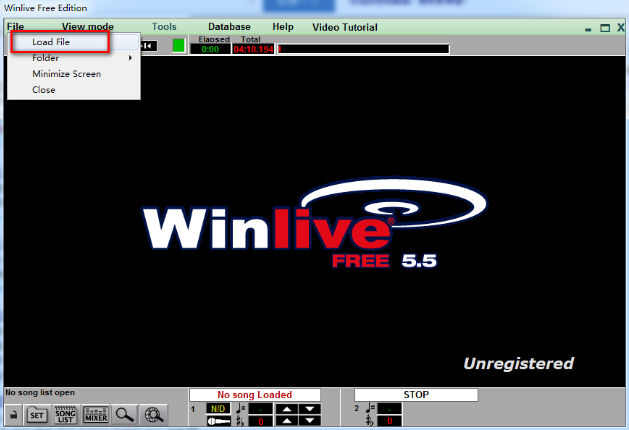Viewport: 629px width, 430px height.
Task: Open the Tools menu
Action: tap(164, 27)
